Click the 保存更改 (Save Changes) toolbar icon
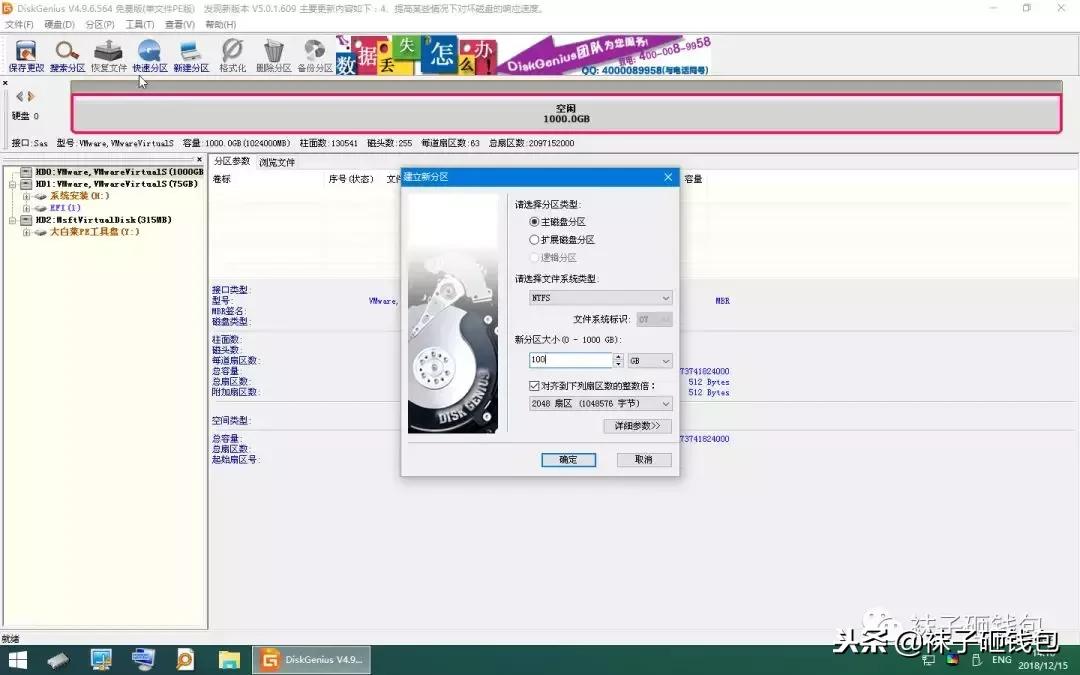This screenshot has height=675, width=1080. point(25,55)
